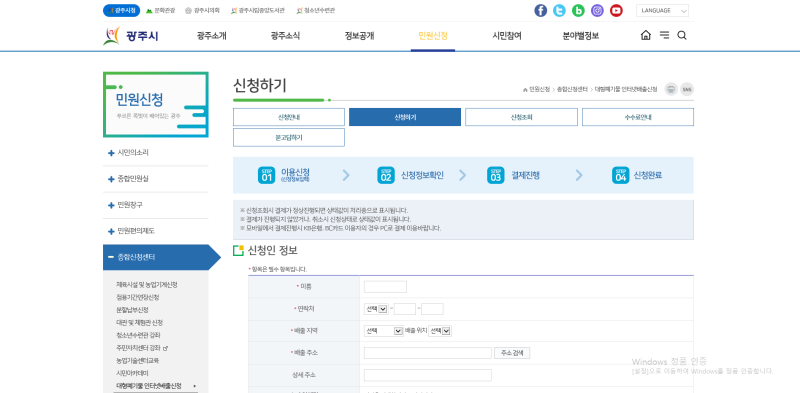This screenshot has width=800, height=393.
Task: Switch to the 분고담하기 tab
Action: [289, 137]
